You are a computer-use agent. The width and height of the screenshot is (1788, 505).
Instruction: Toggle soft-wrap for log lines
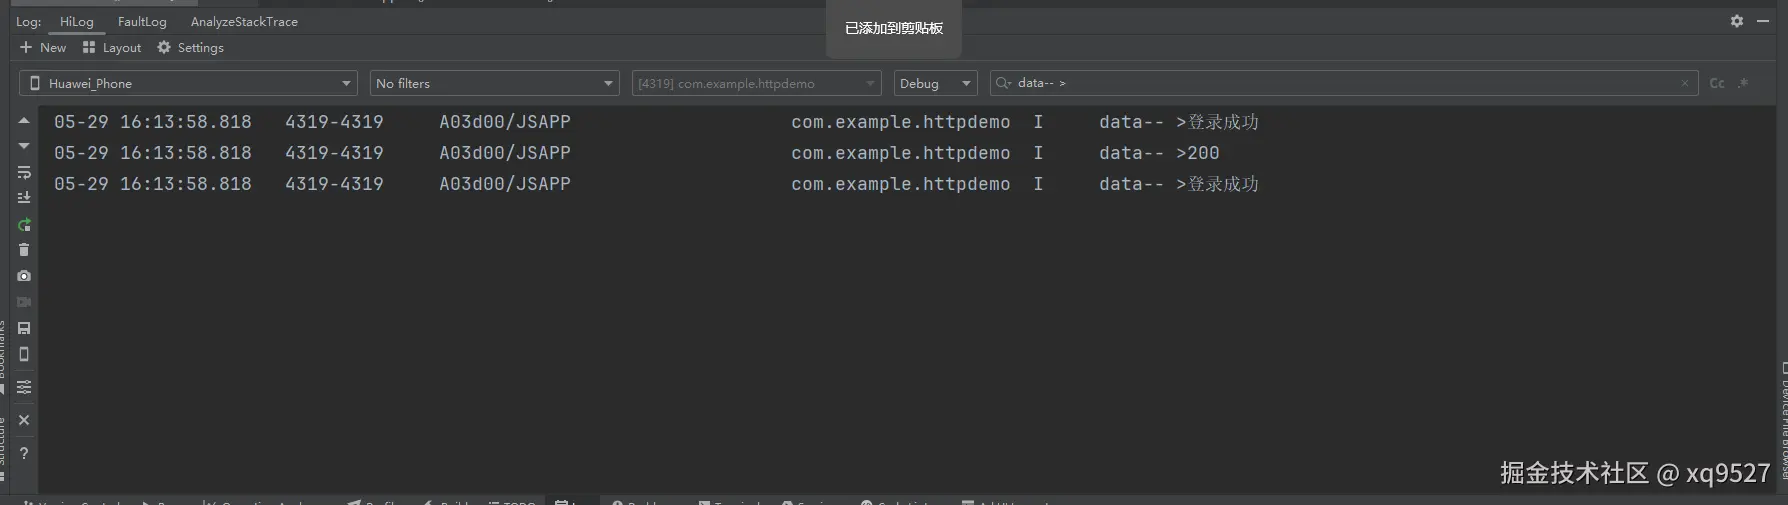[24, 172]
